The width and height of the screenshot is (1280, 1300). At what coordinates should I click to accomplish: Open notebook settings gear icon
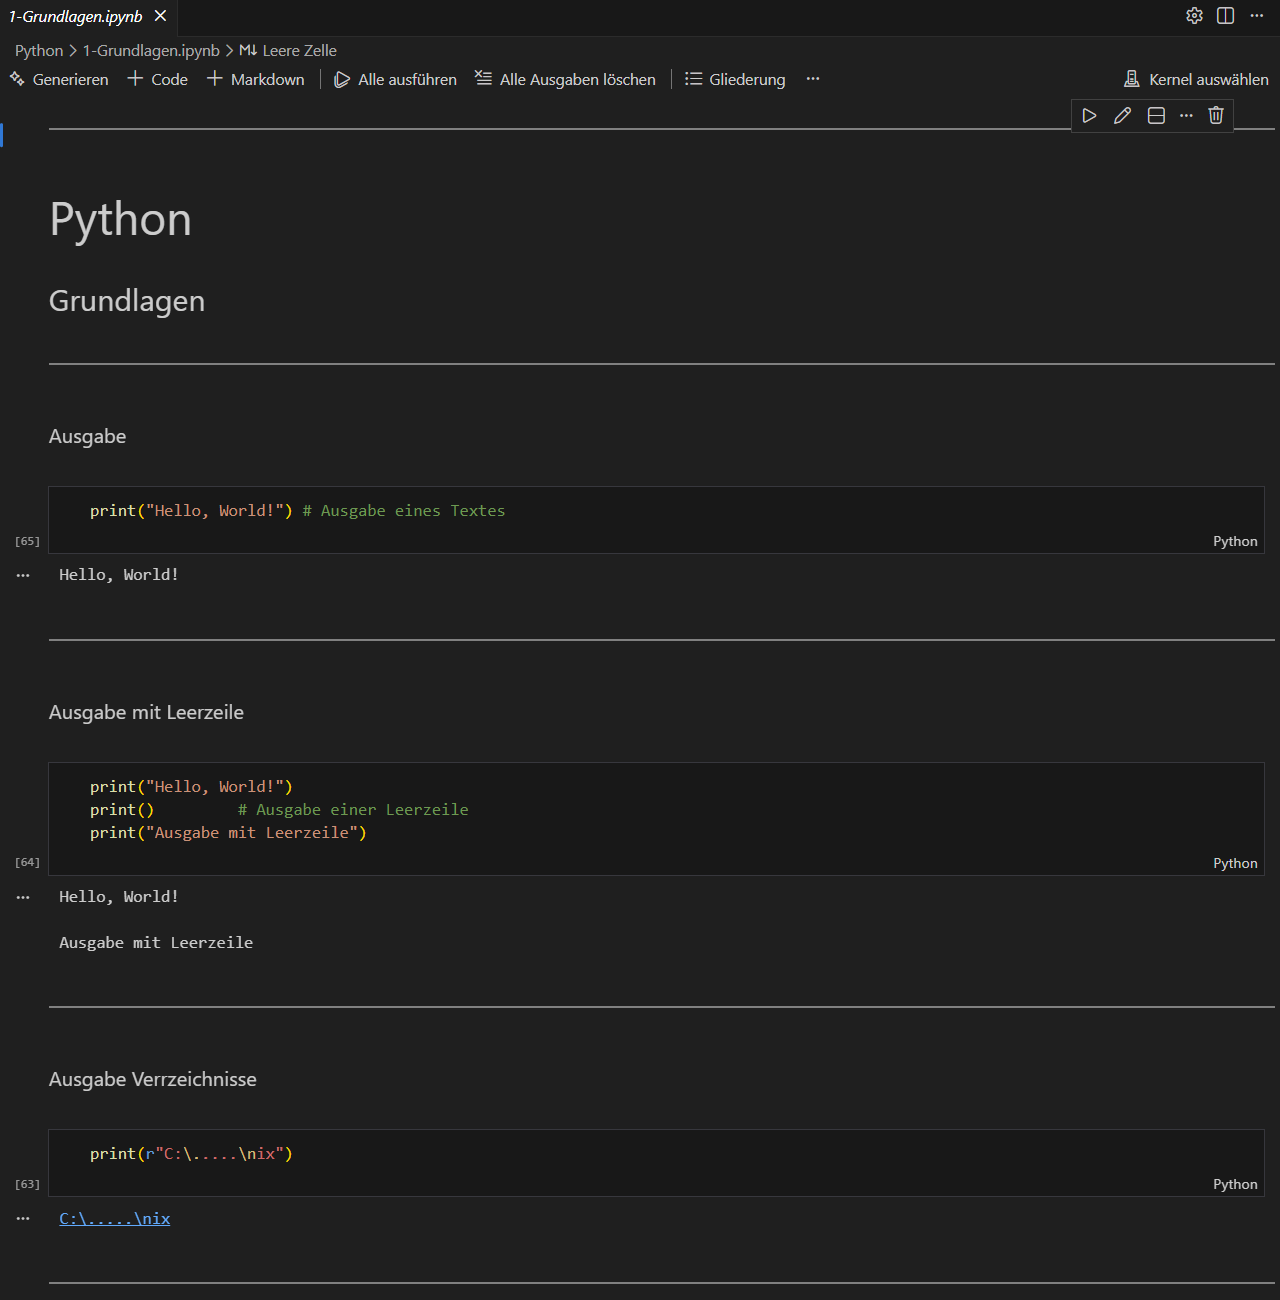tap(1194, 16)
